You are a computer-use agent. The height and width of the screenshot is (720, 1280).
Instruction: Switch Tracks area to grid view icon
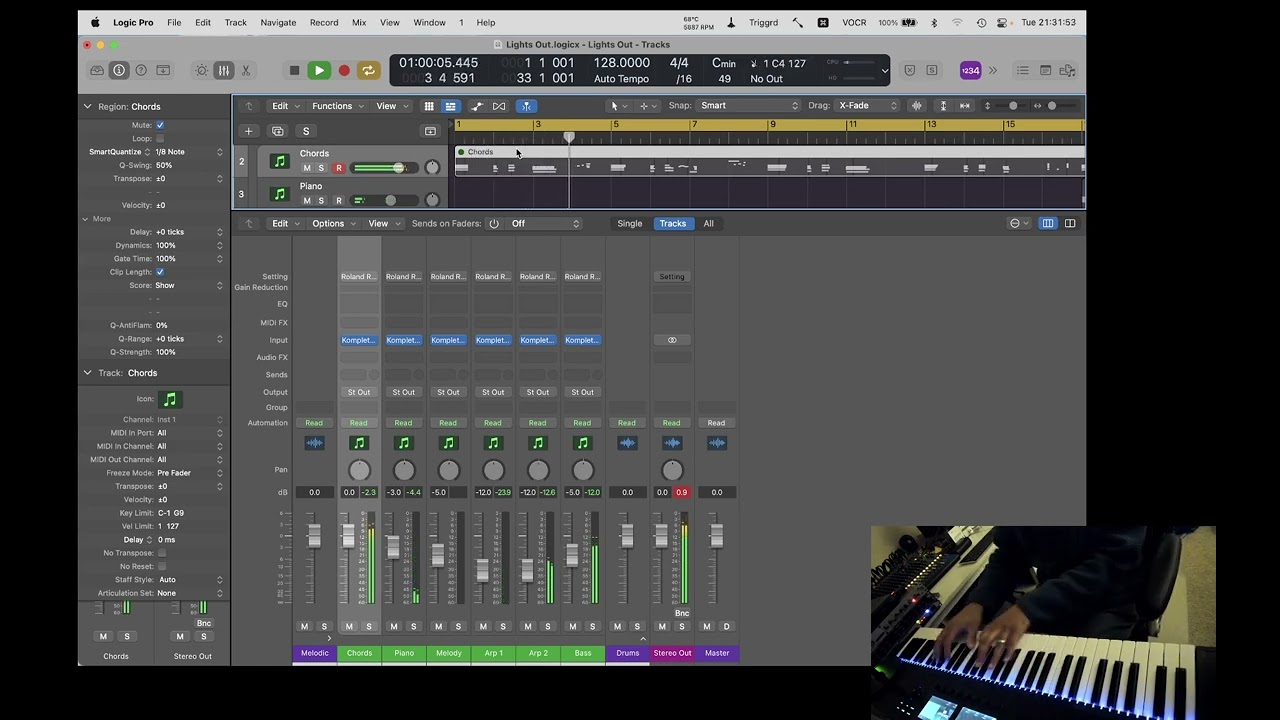coord(429,106)
